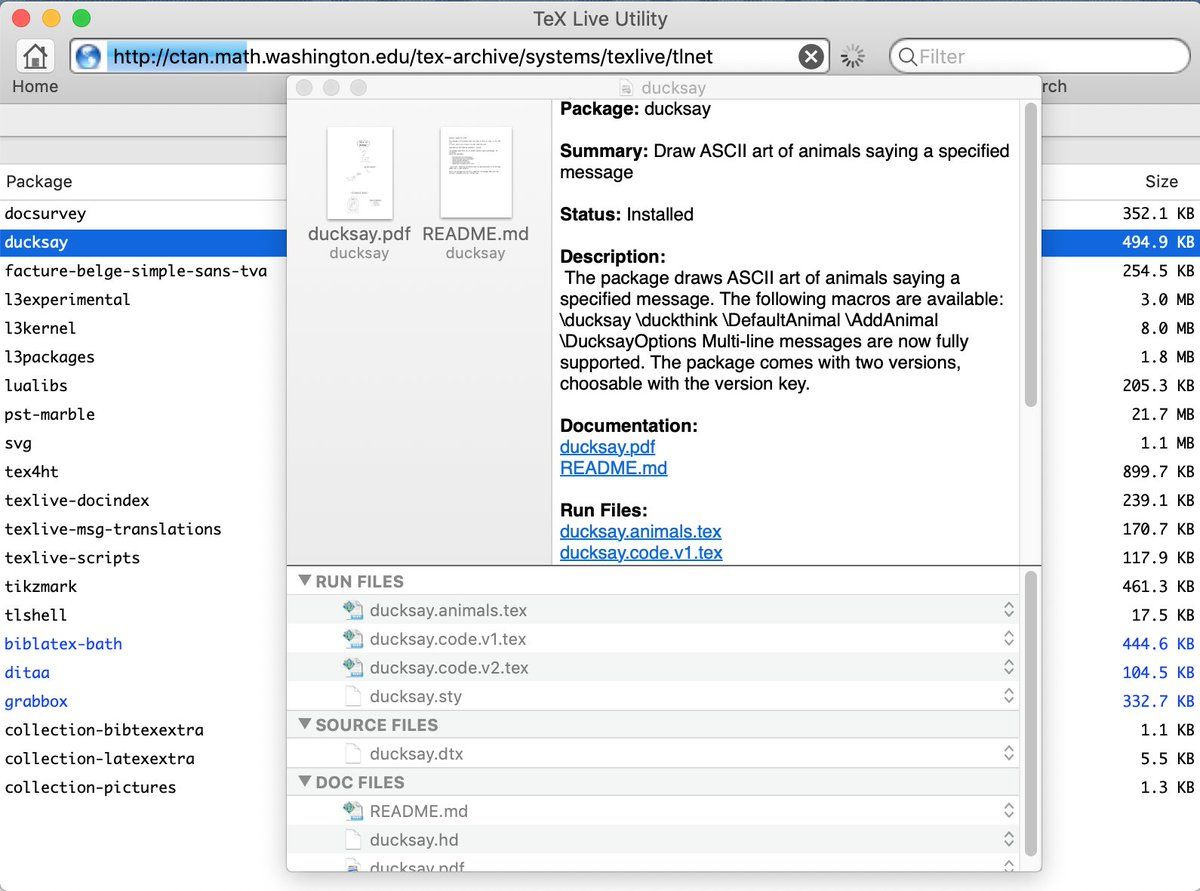Click the ducksay.sty file icon
The width and height of the screenshot is (1200, 891).
(352, 696)
